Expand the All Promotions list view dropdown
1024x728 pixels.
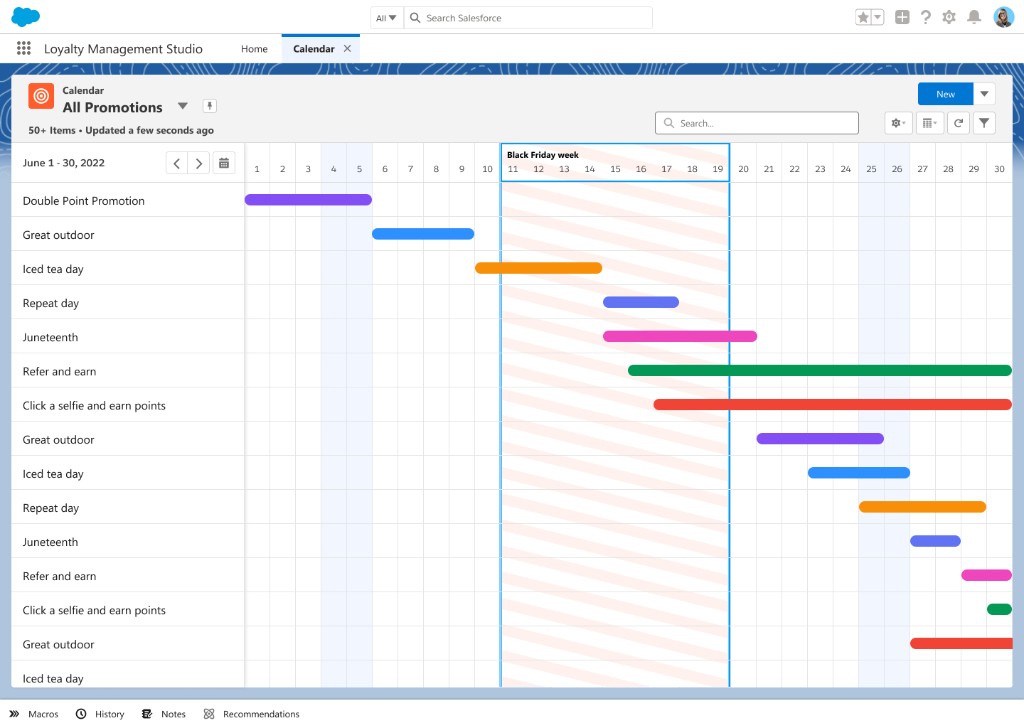click(x=183, y=106)
